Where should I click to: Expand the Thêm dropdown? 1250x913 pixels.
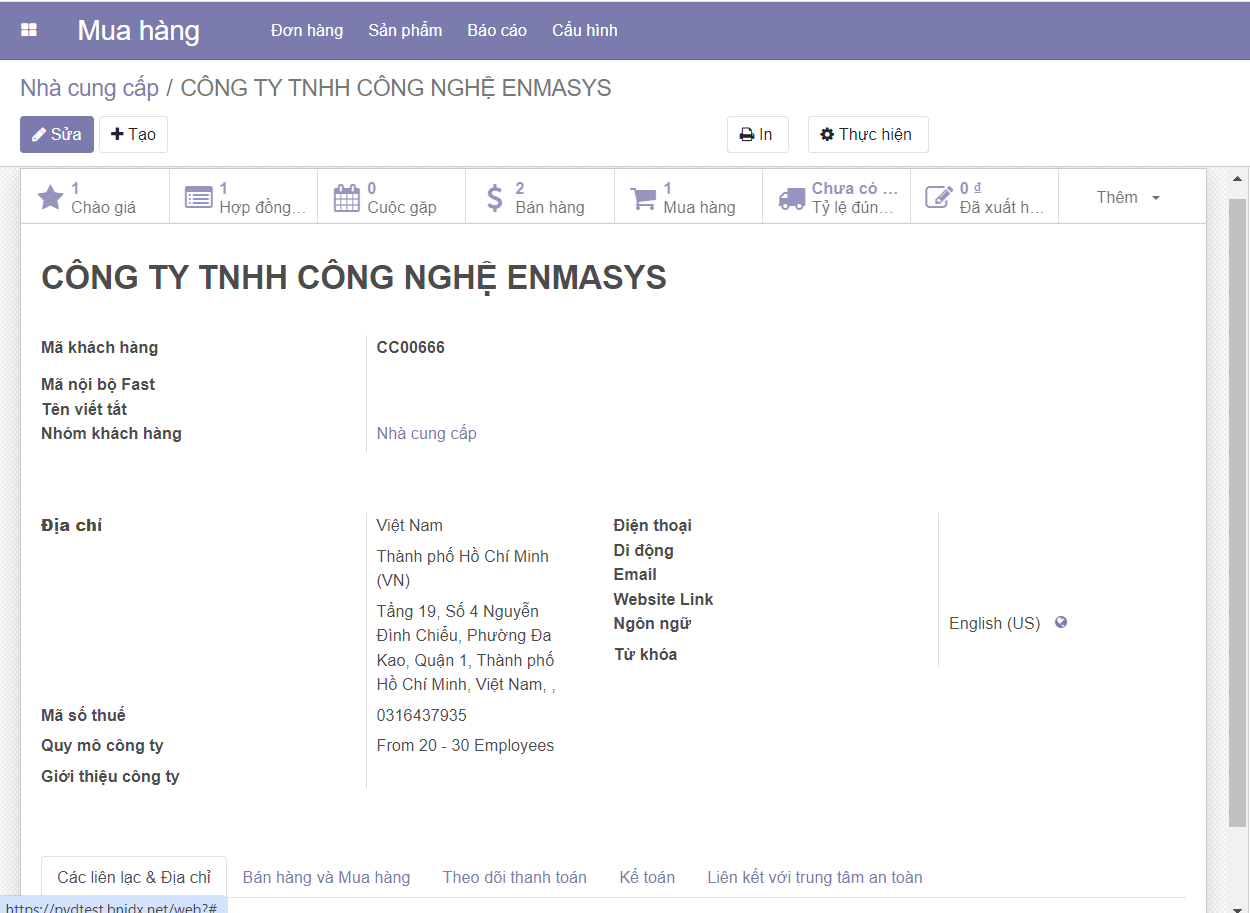pyautogui.click(x=1128, y=197)
